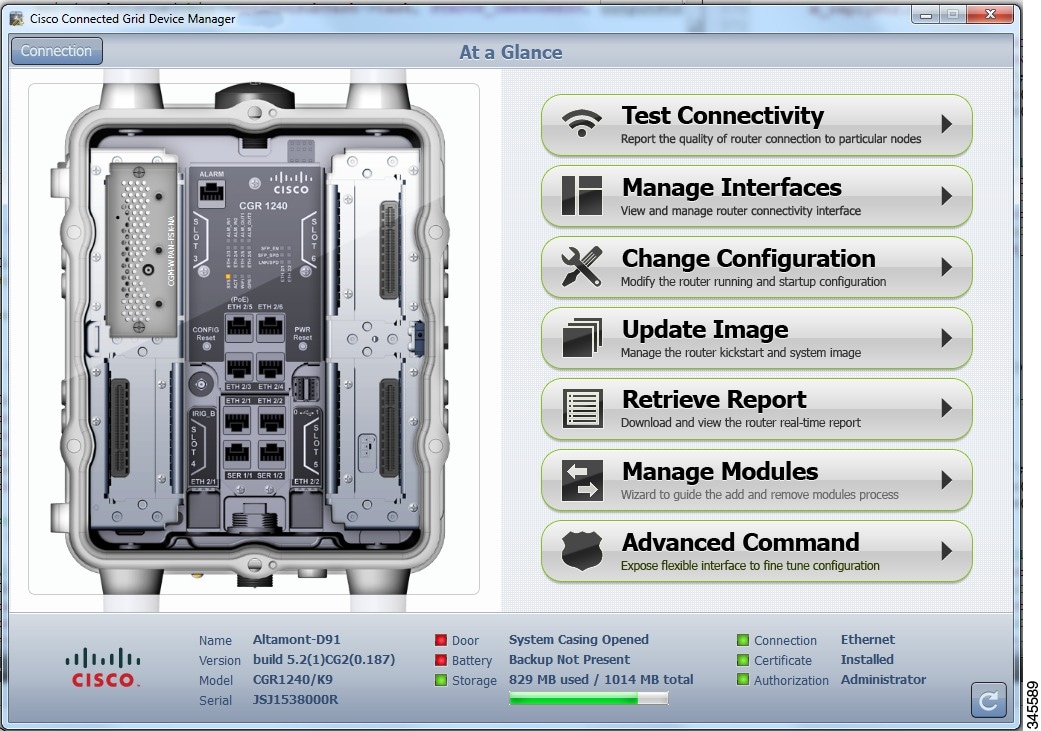Click the ETH 2/5 port on router image

pyautogui.click(x=239, y=327)
